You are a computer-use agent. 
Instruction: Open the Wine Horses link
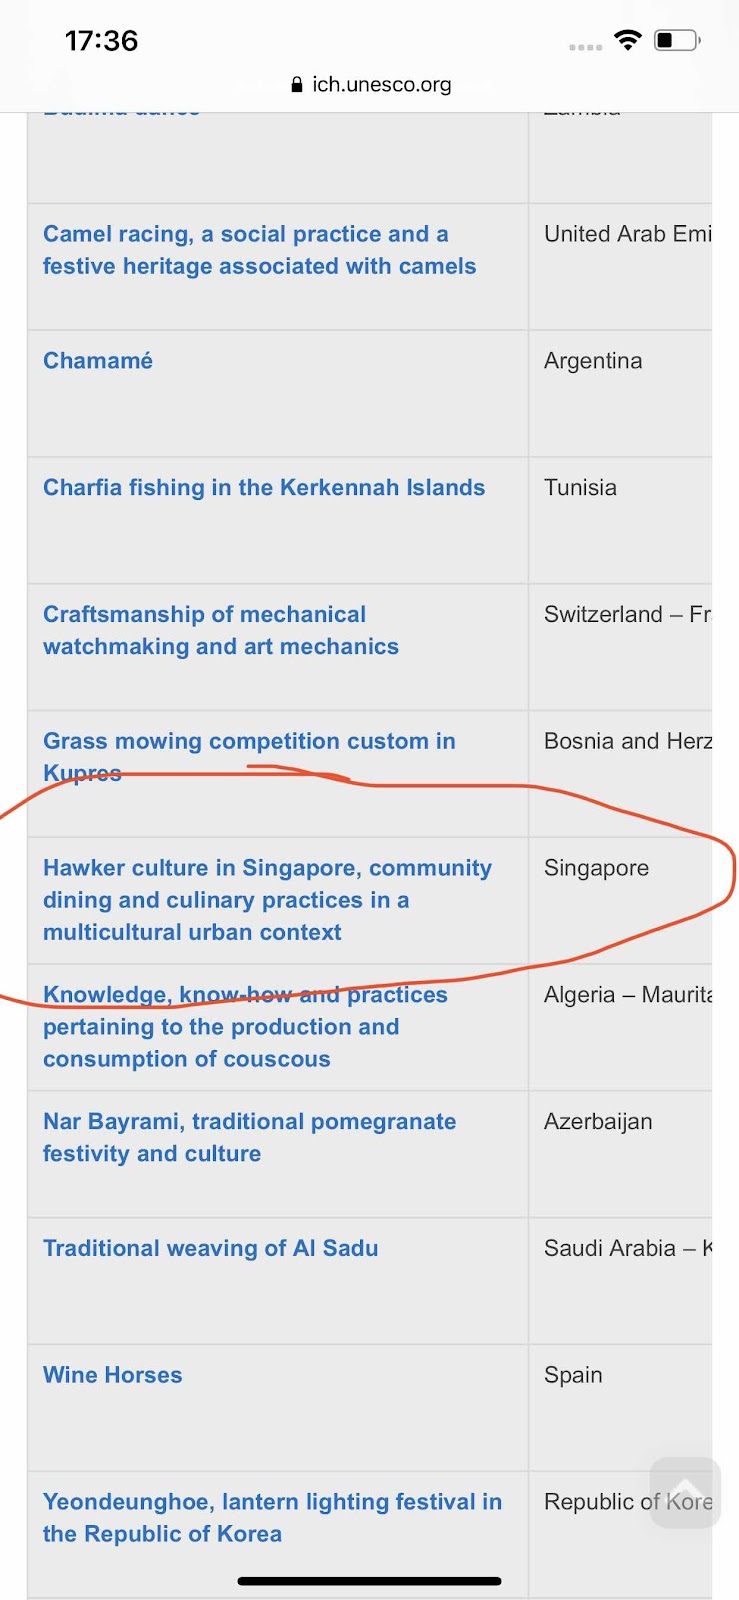113,1376
